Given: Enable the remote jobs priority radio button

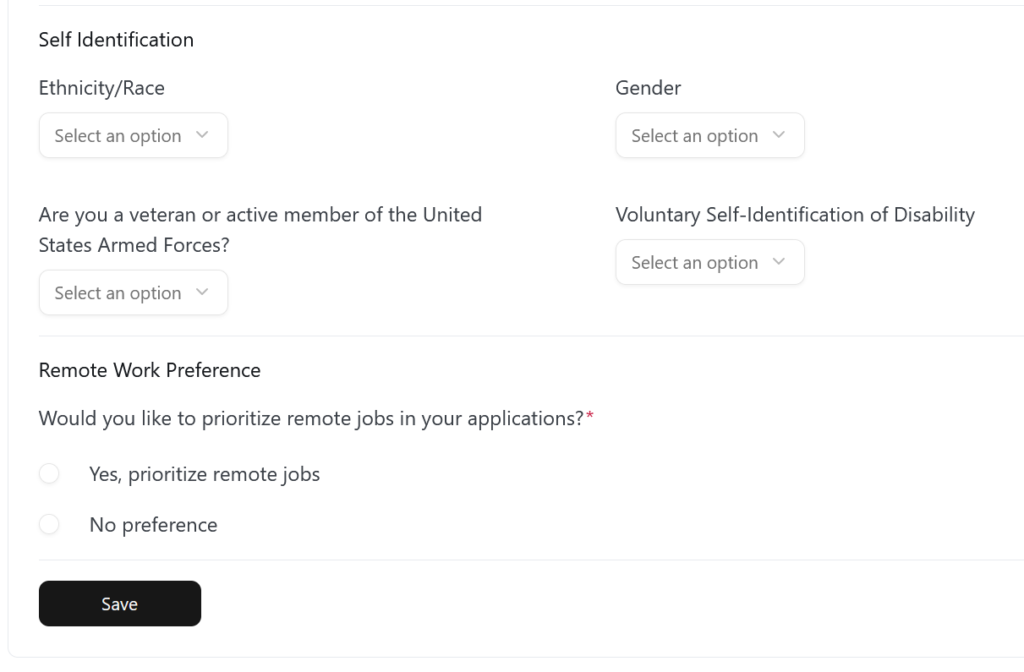Looking at the screenshot, I should pyautogui.click(x=49, y=473).
